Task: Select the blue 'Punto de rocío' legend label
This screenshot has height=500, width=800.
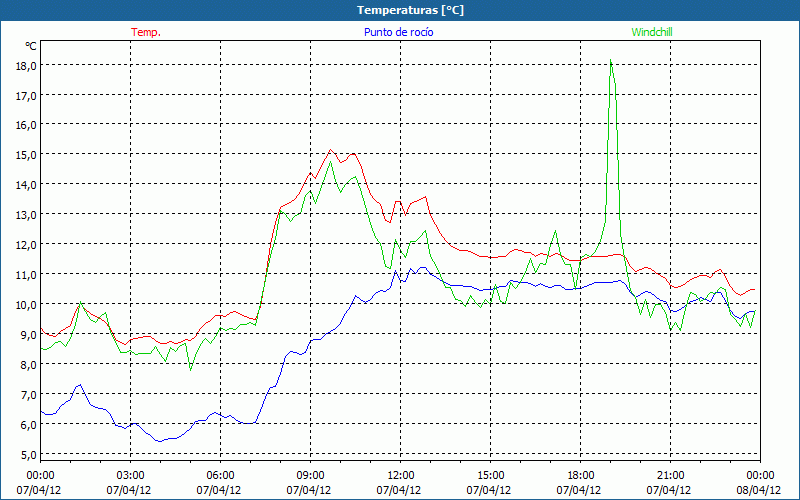Action: click(398, 32)
